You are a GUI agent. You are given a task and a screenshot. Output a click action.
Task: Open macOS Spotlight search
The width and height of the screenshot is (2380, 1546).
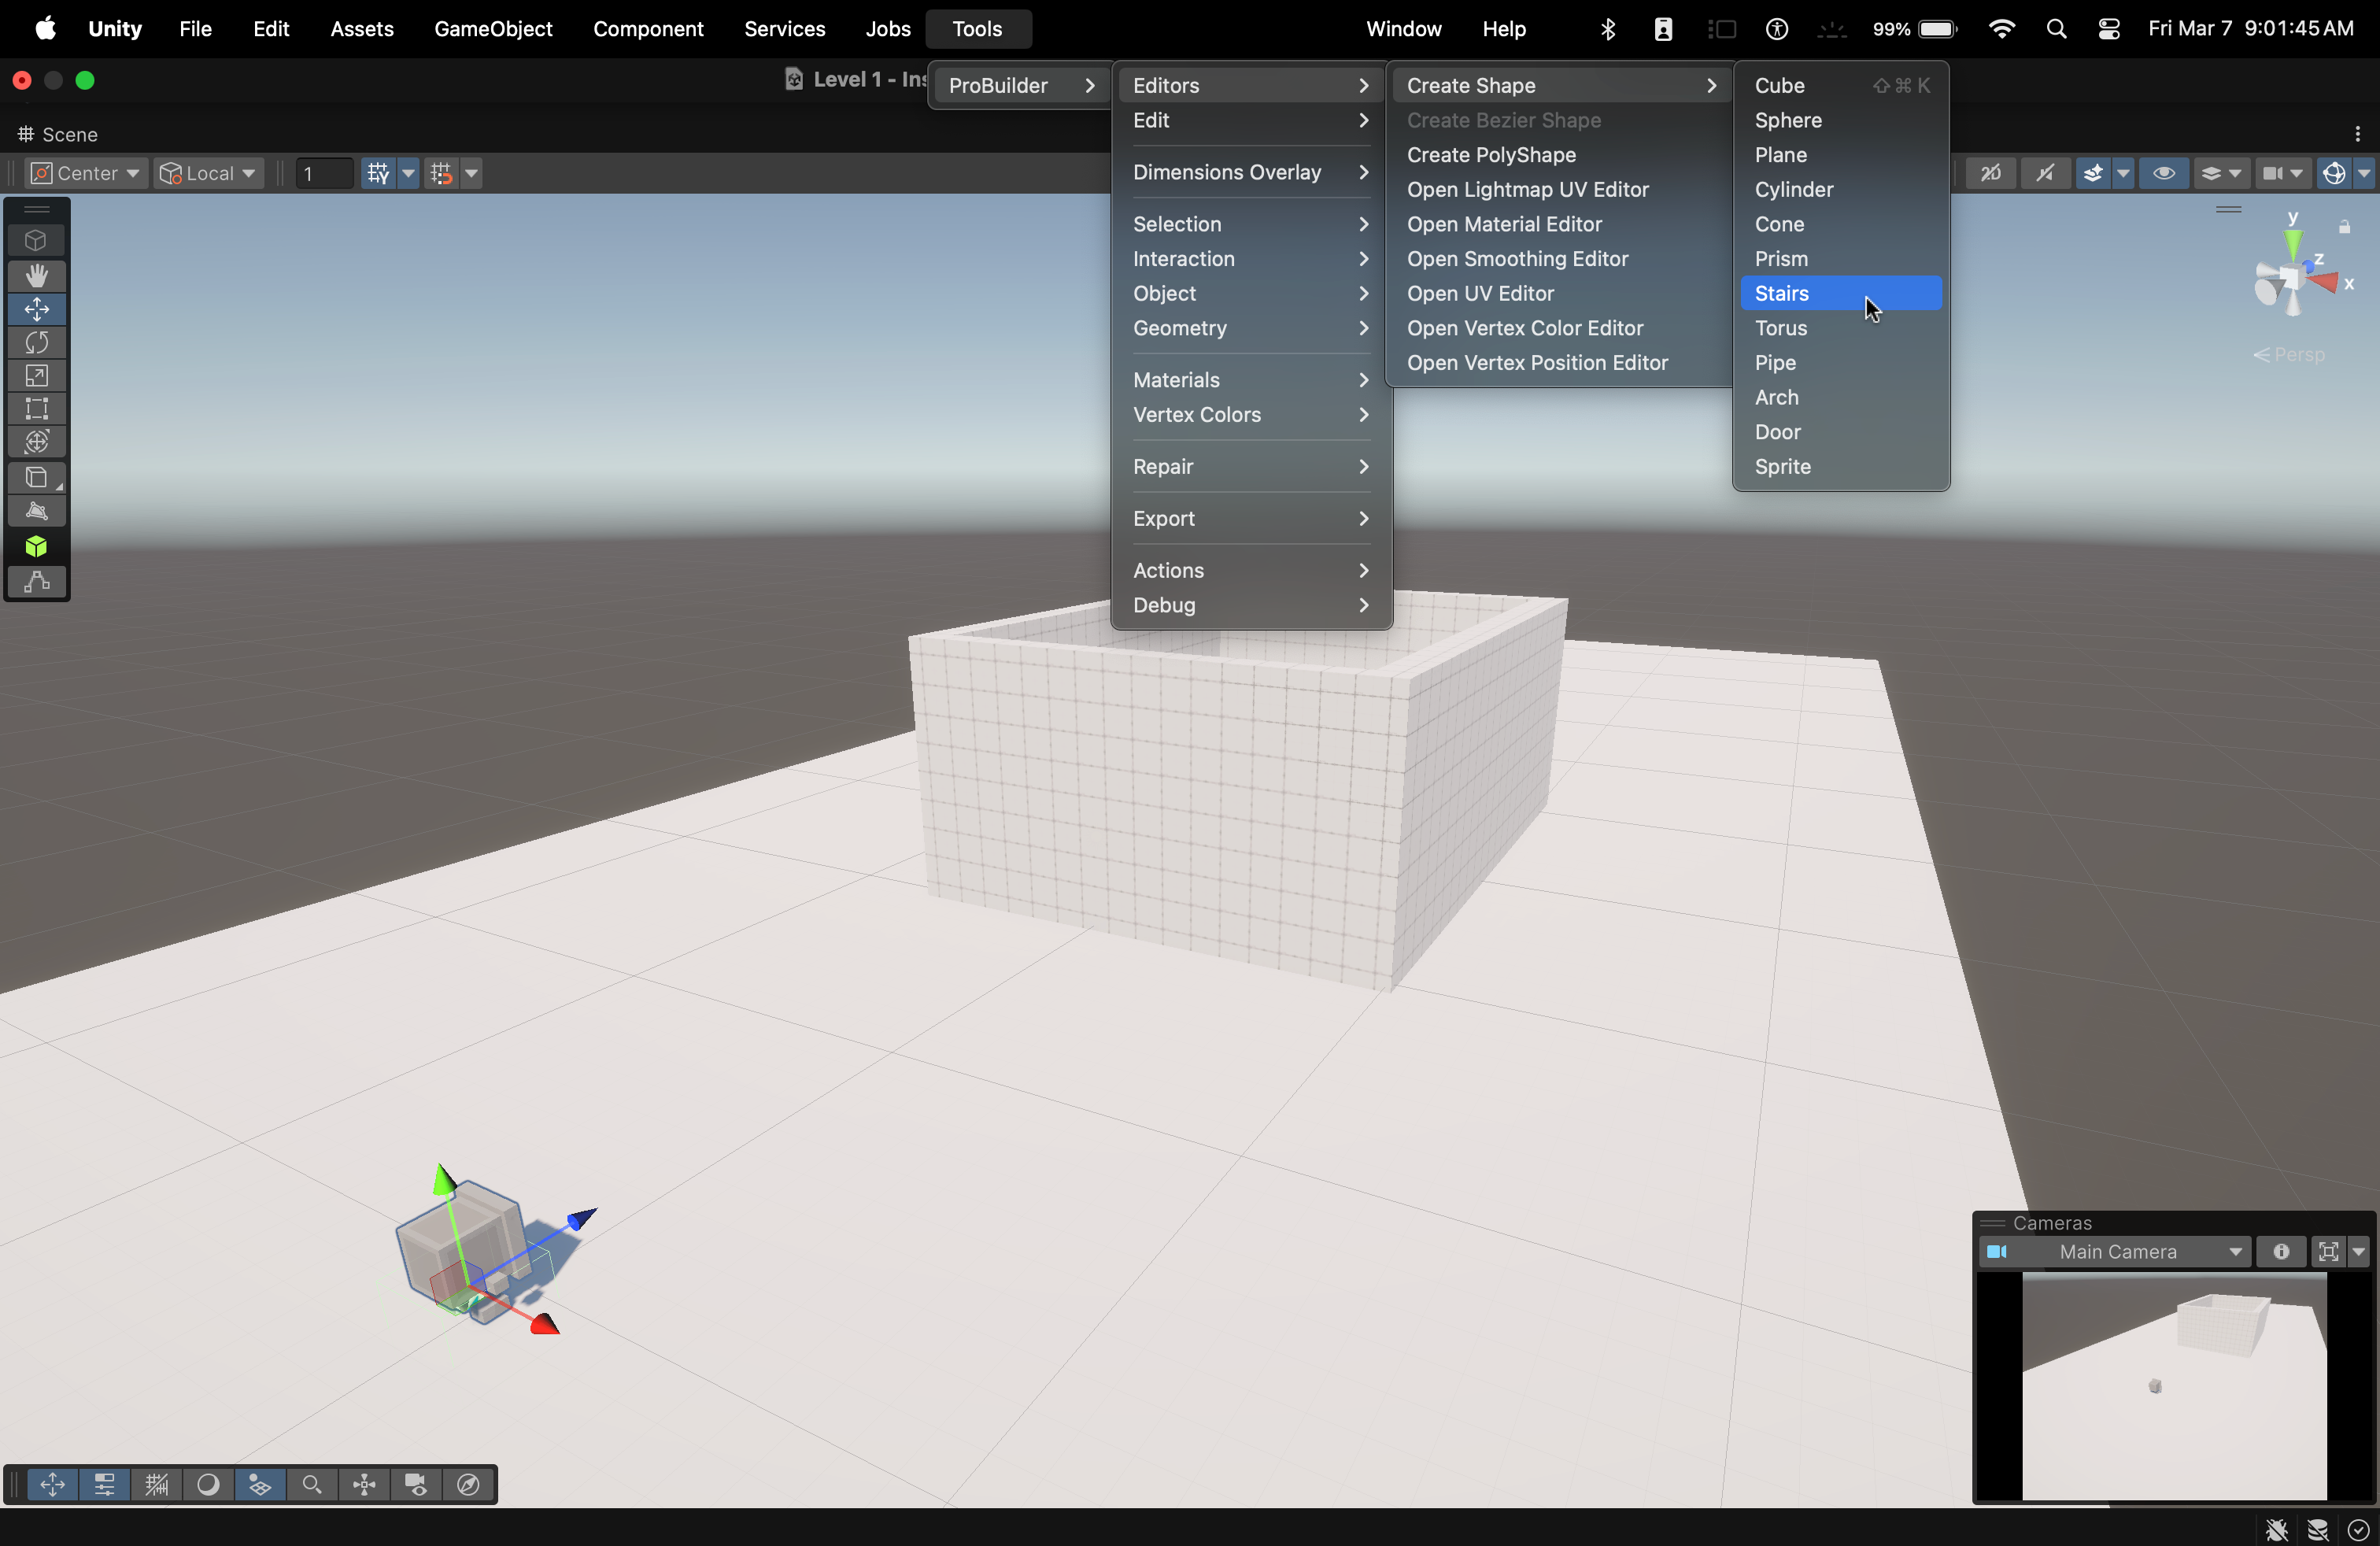(x=2056, y=29)
